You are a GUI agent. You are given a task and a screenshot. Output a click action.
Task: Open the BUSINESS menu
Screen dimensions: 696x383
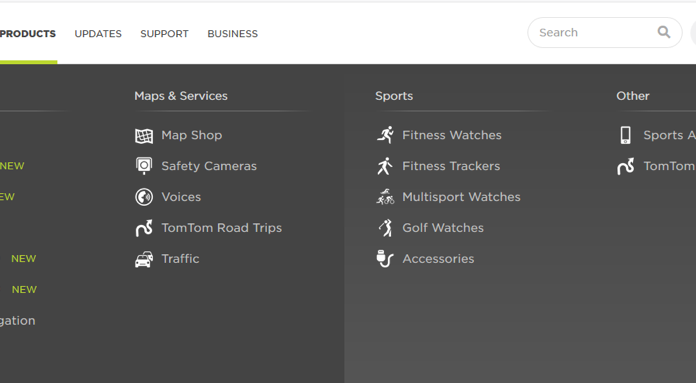[233, 34]
